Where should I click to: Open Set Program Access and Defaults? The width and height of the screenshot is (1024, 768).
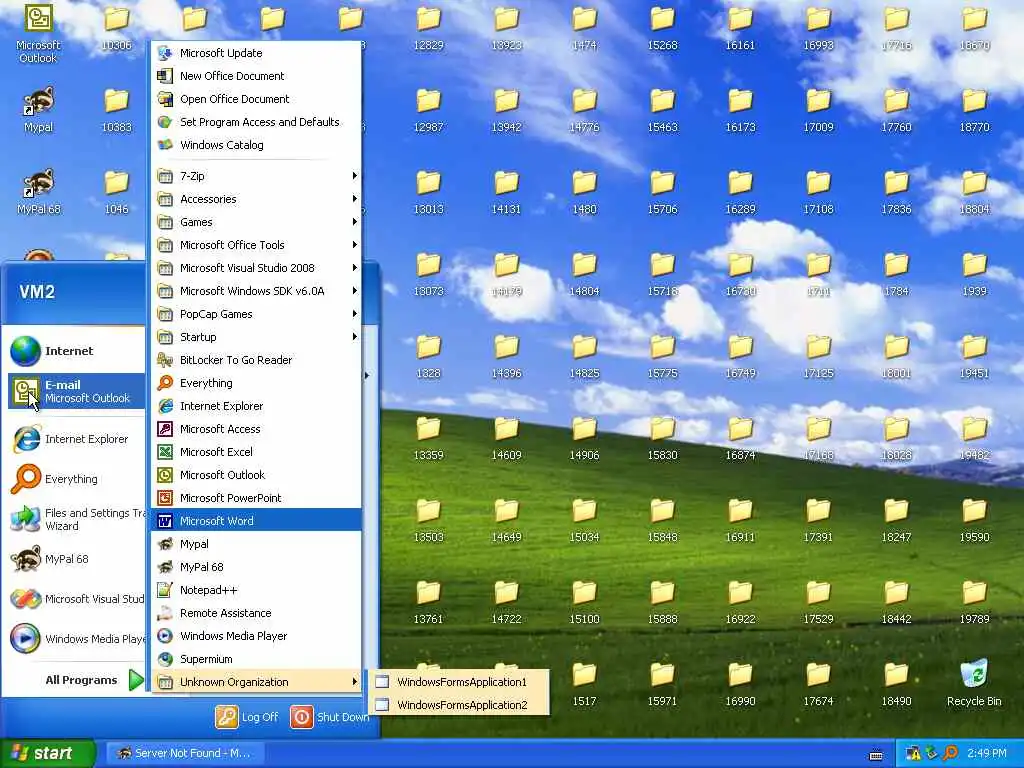coord(256,121)
